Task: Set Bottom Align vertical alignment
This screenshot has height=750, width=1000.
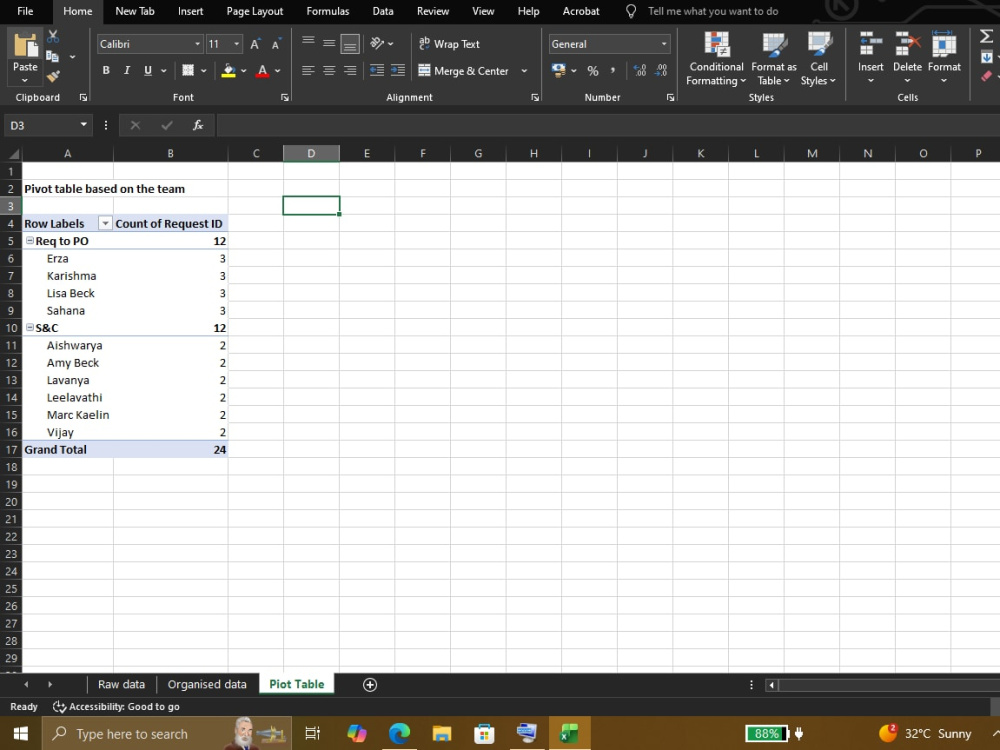Action: pos(350,44)
